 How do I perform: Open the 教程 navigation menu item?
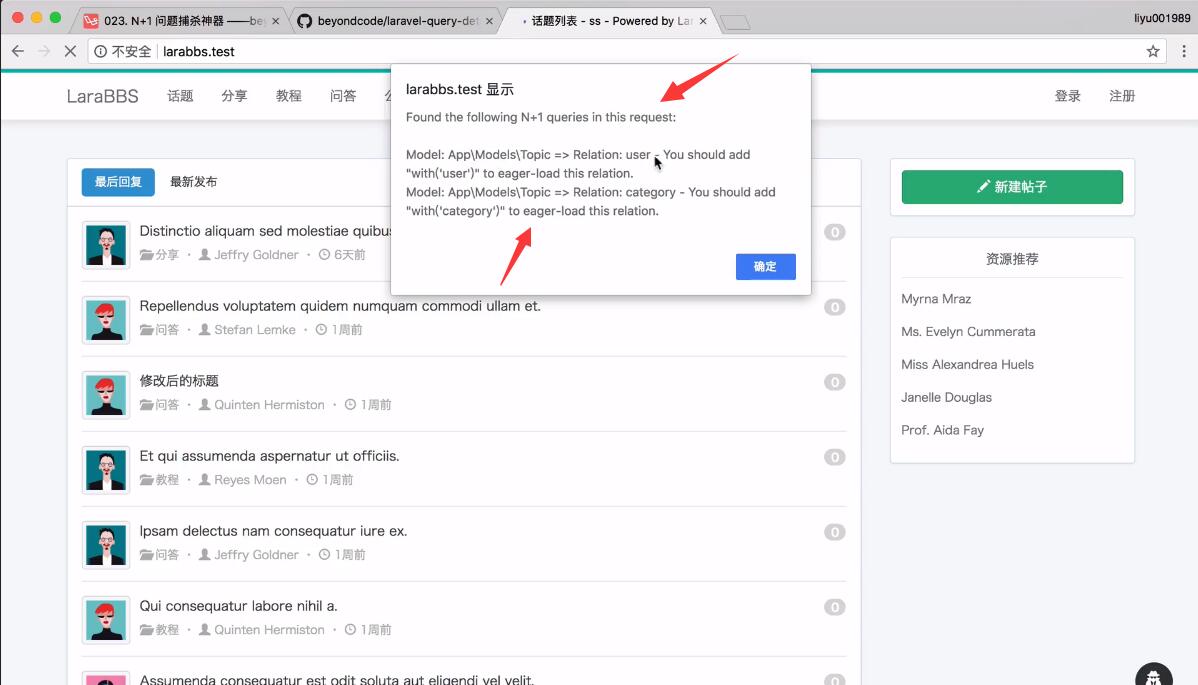pyautogui.click(x=287, y=95)
